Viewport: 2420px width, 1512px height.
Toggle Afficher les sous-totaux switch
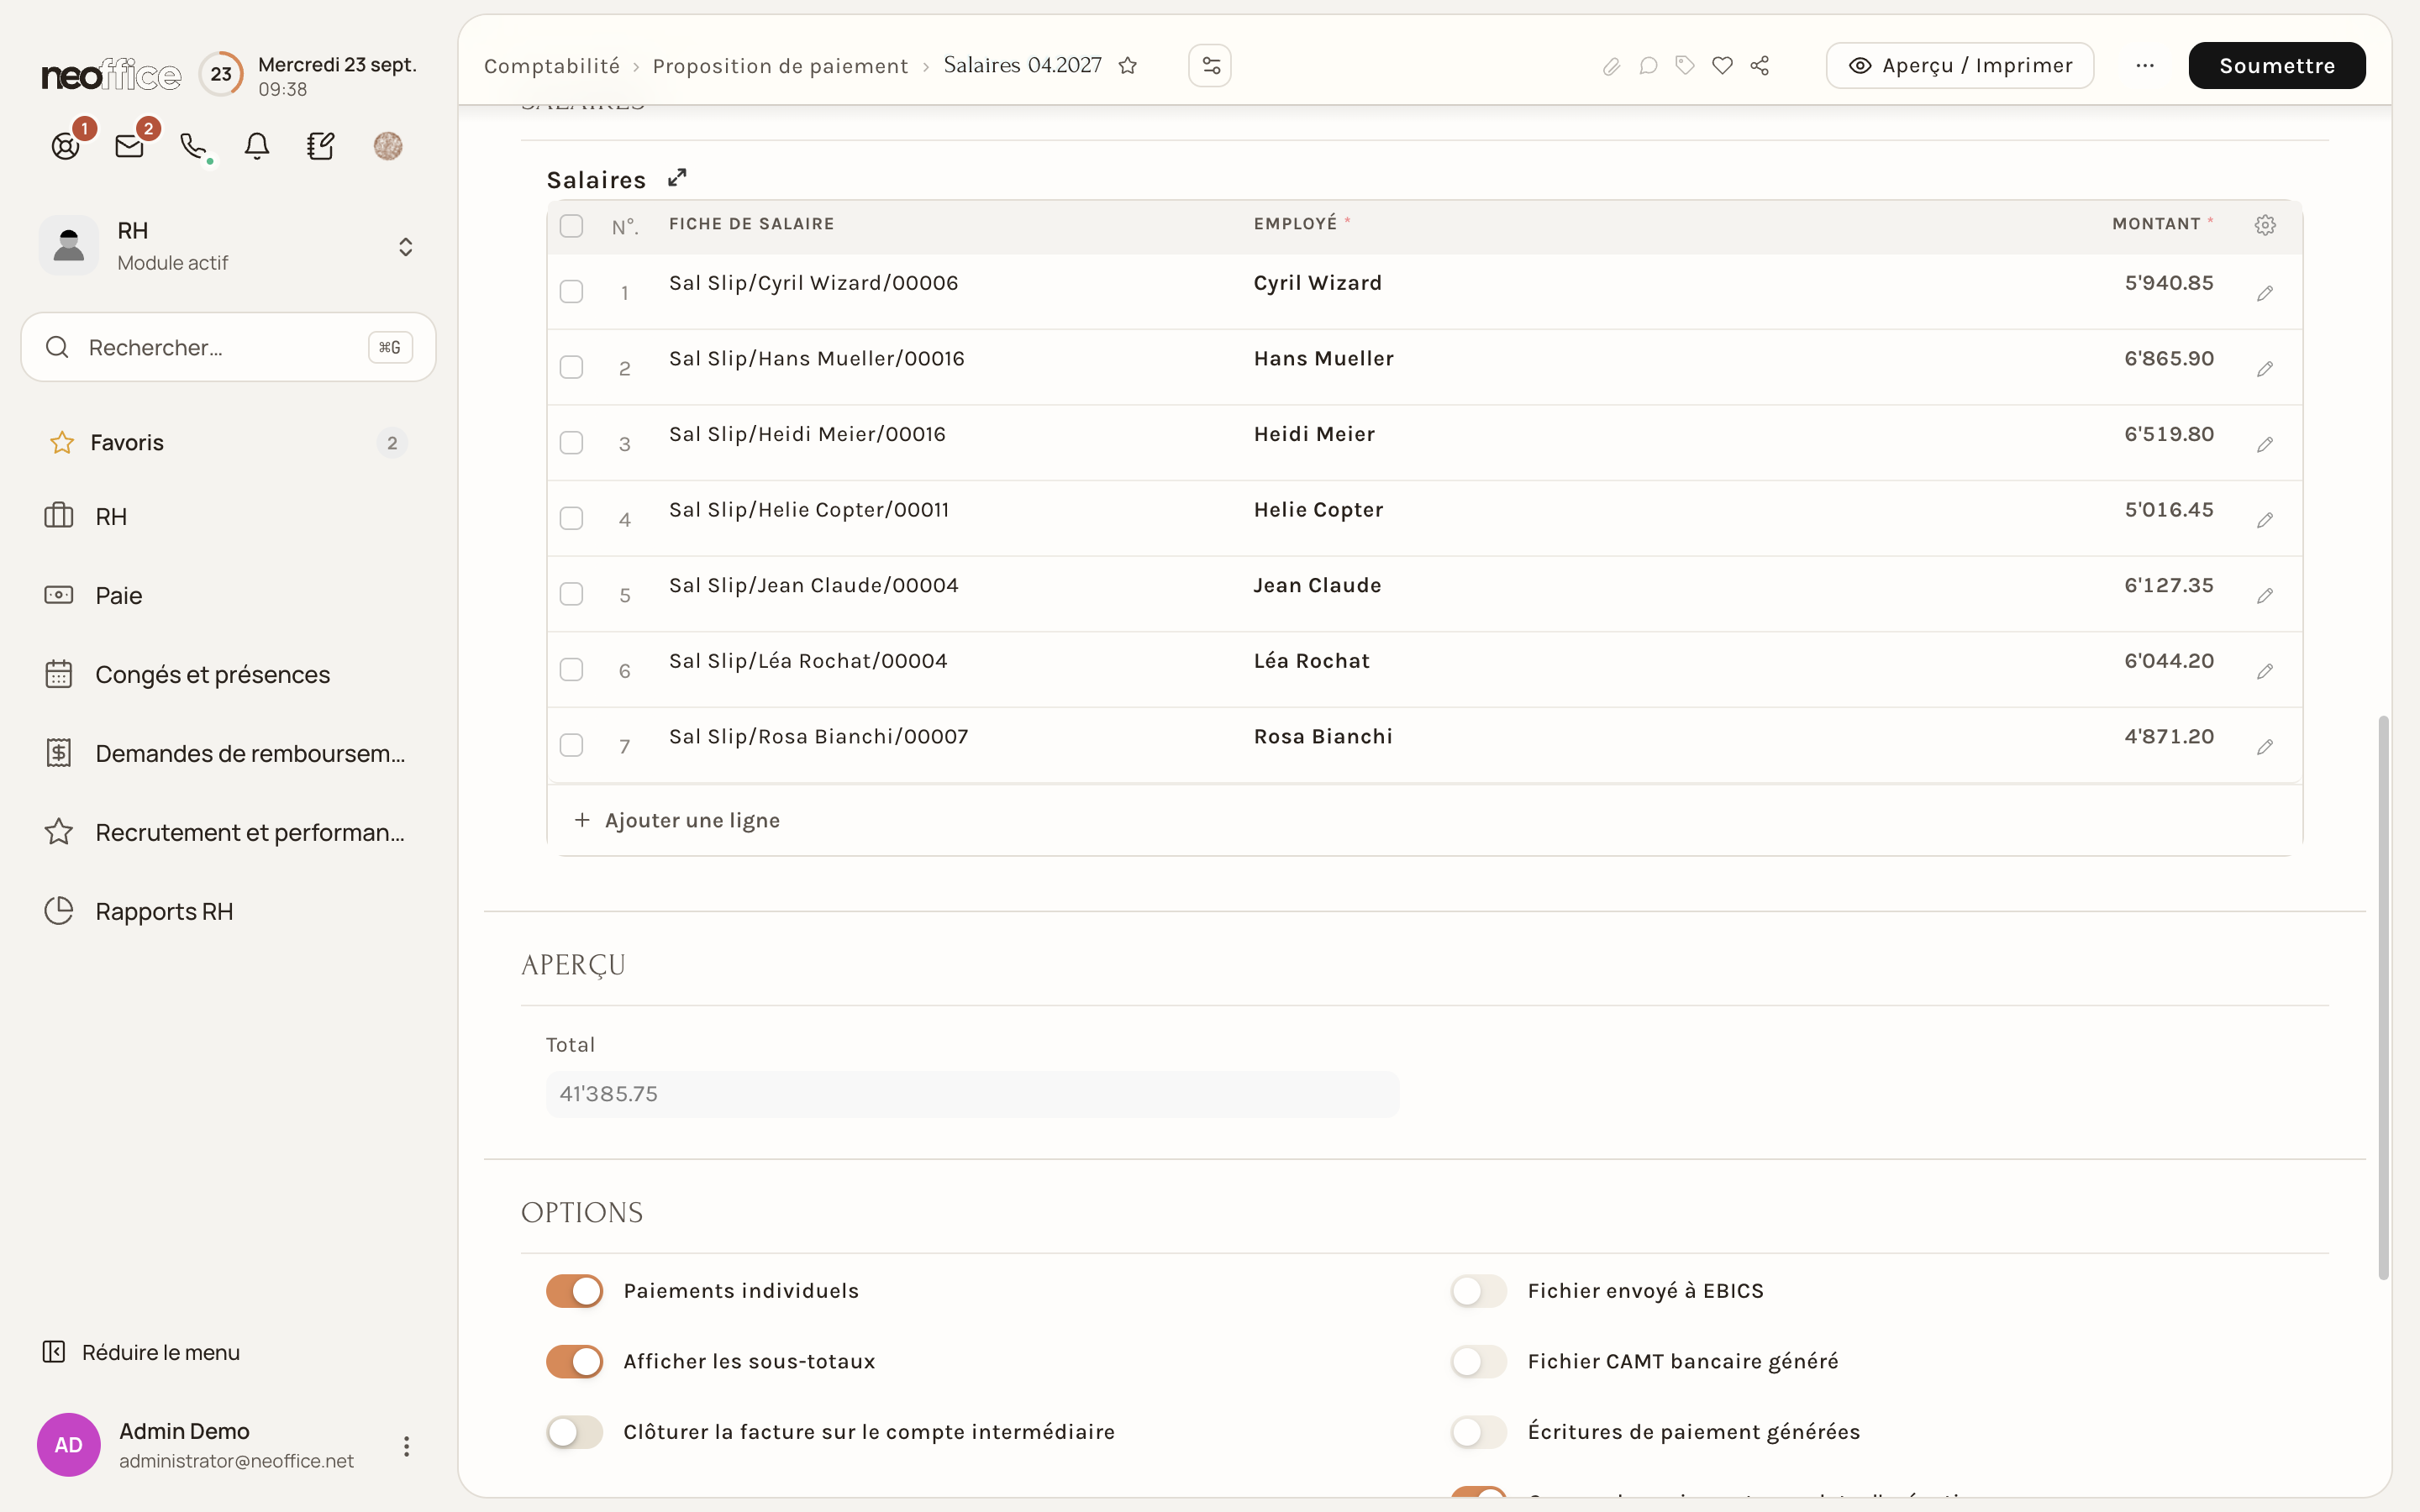[574, 1362]
